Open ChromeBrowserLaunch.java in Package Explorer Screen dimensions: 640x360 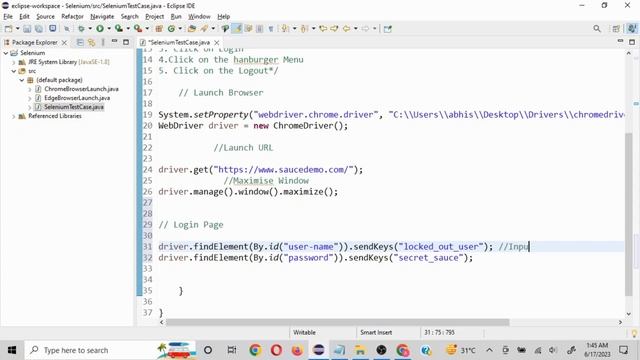pos(81,89)
